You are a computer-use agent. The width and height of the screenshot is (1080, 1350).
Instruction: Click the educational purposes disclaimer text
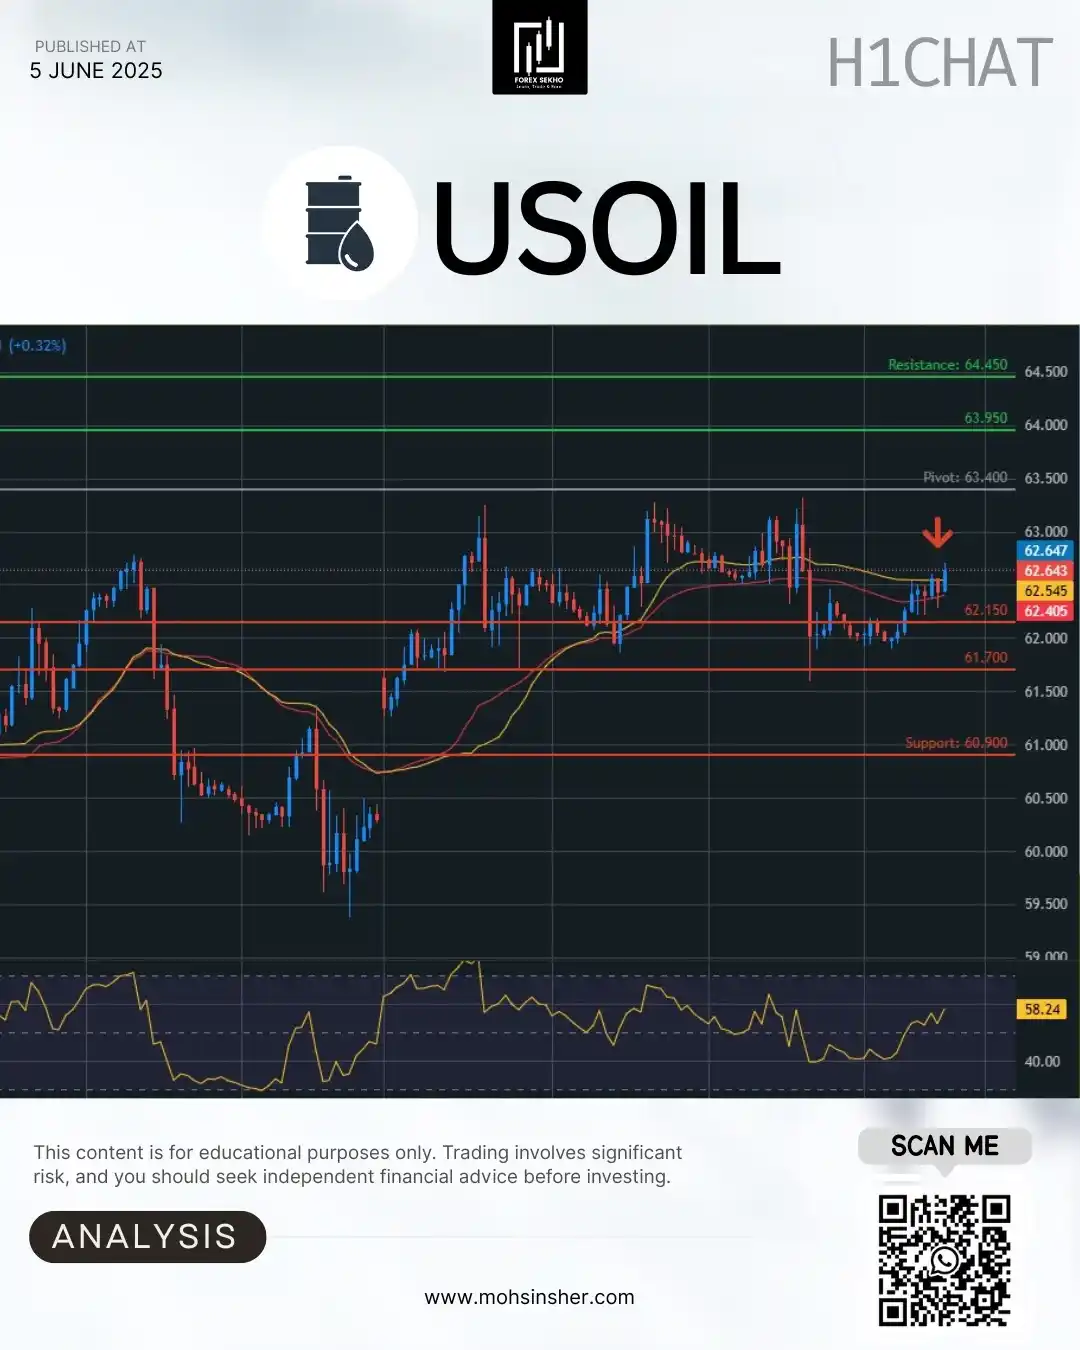(x=358, y=1164)
